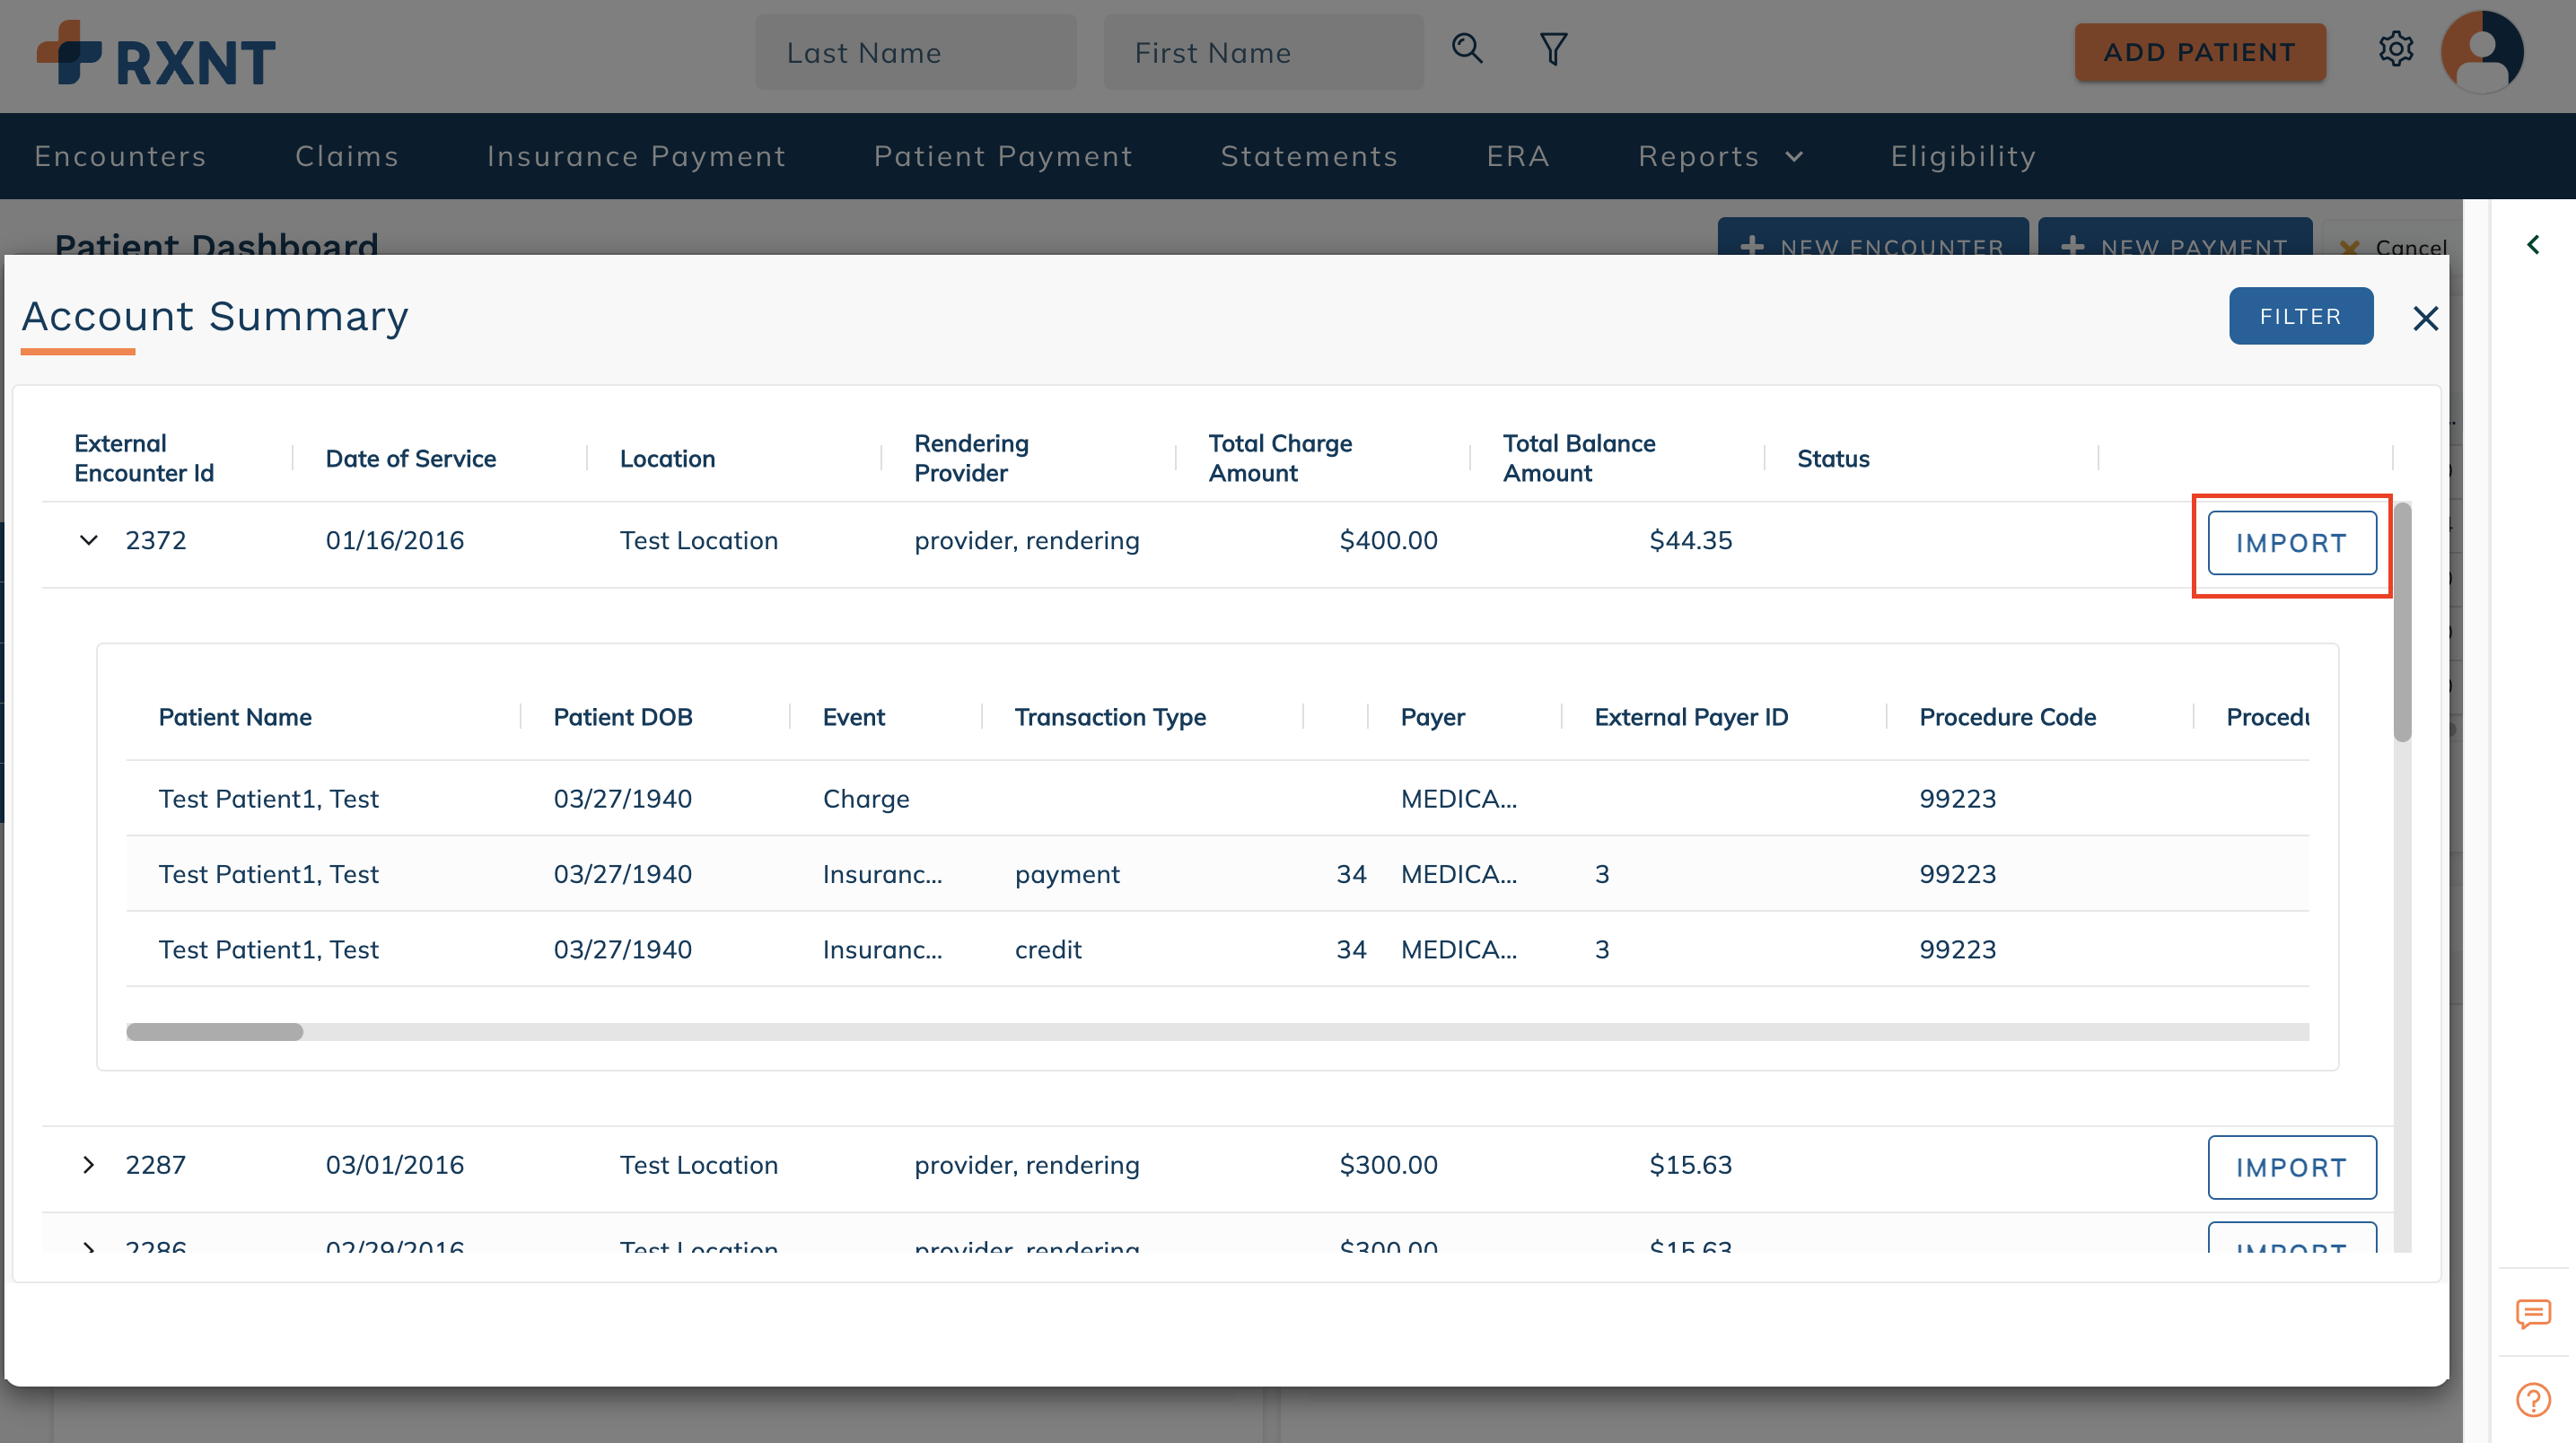Screen dimensions: 2576x1443
Task: Open the Insurance Payment tab
Action: click(636, 156)
